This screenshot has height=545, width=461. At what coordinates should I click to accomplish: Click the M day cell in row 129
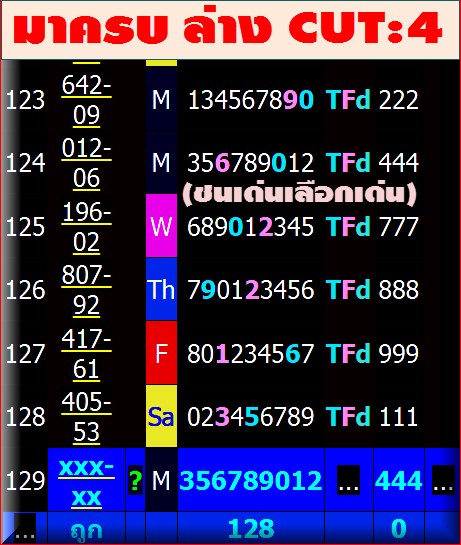[161, 480]
